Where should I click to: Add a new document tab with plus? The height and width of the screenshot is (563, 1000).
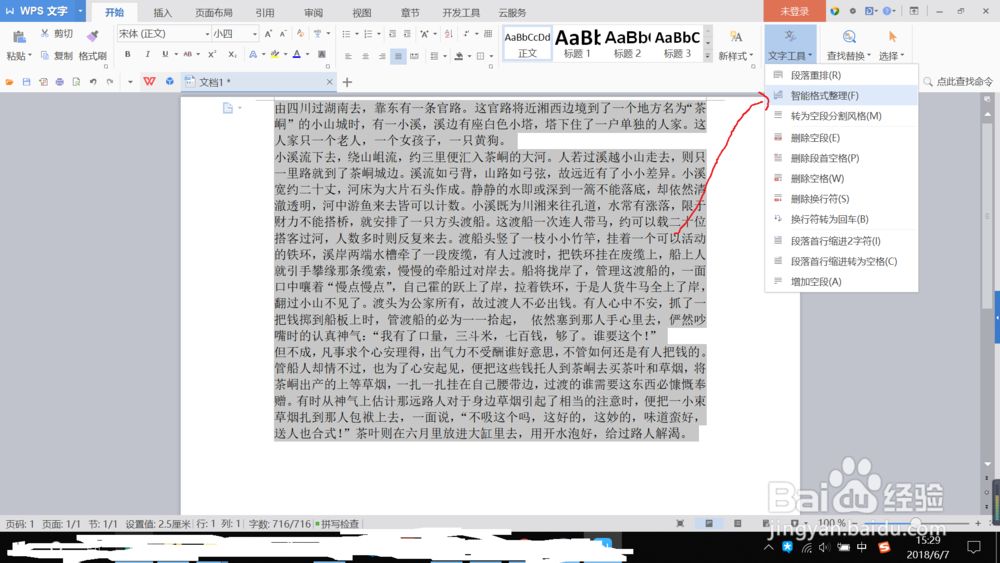(x=348, y=82)
